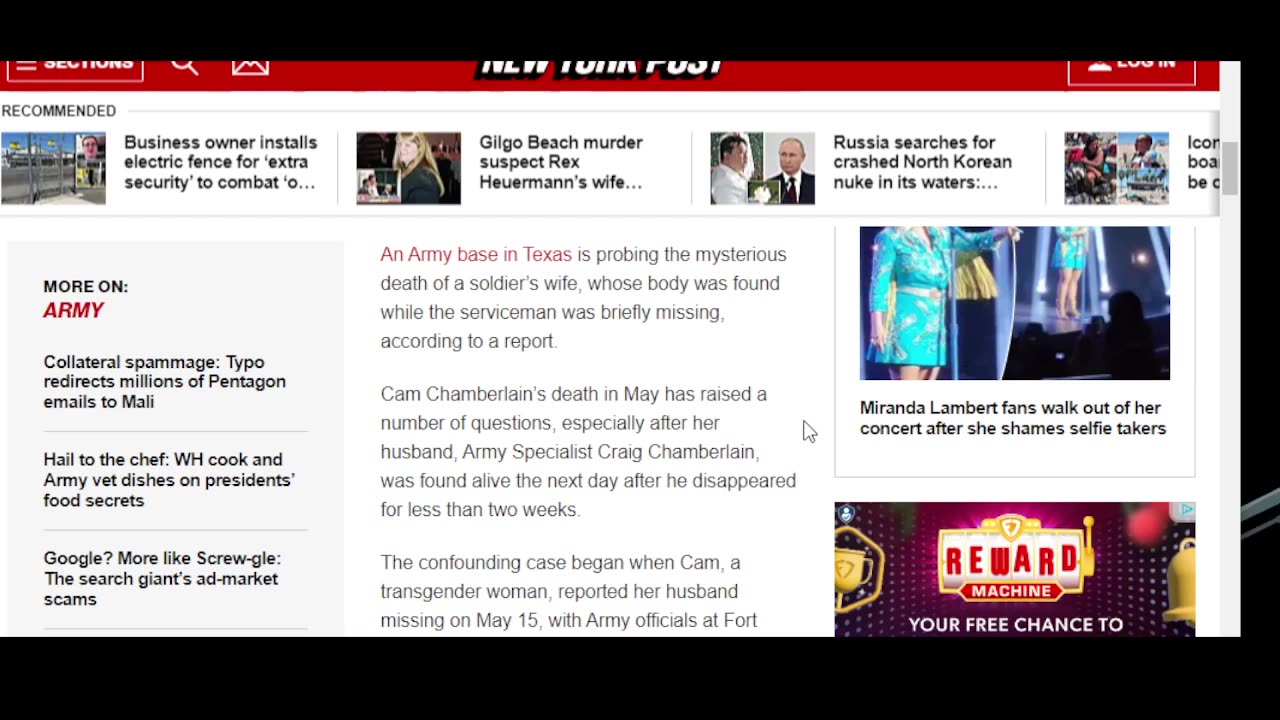Follow 'An Army base in Texas' link
1280x720 pixels.
point(476,254)
